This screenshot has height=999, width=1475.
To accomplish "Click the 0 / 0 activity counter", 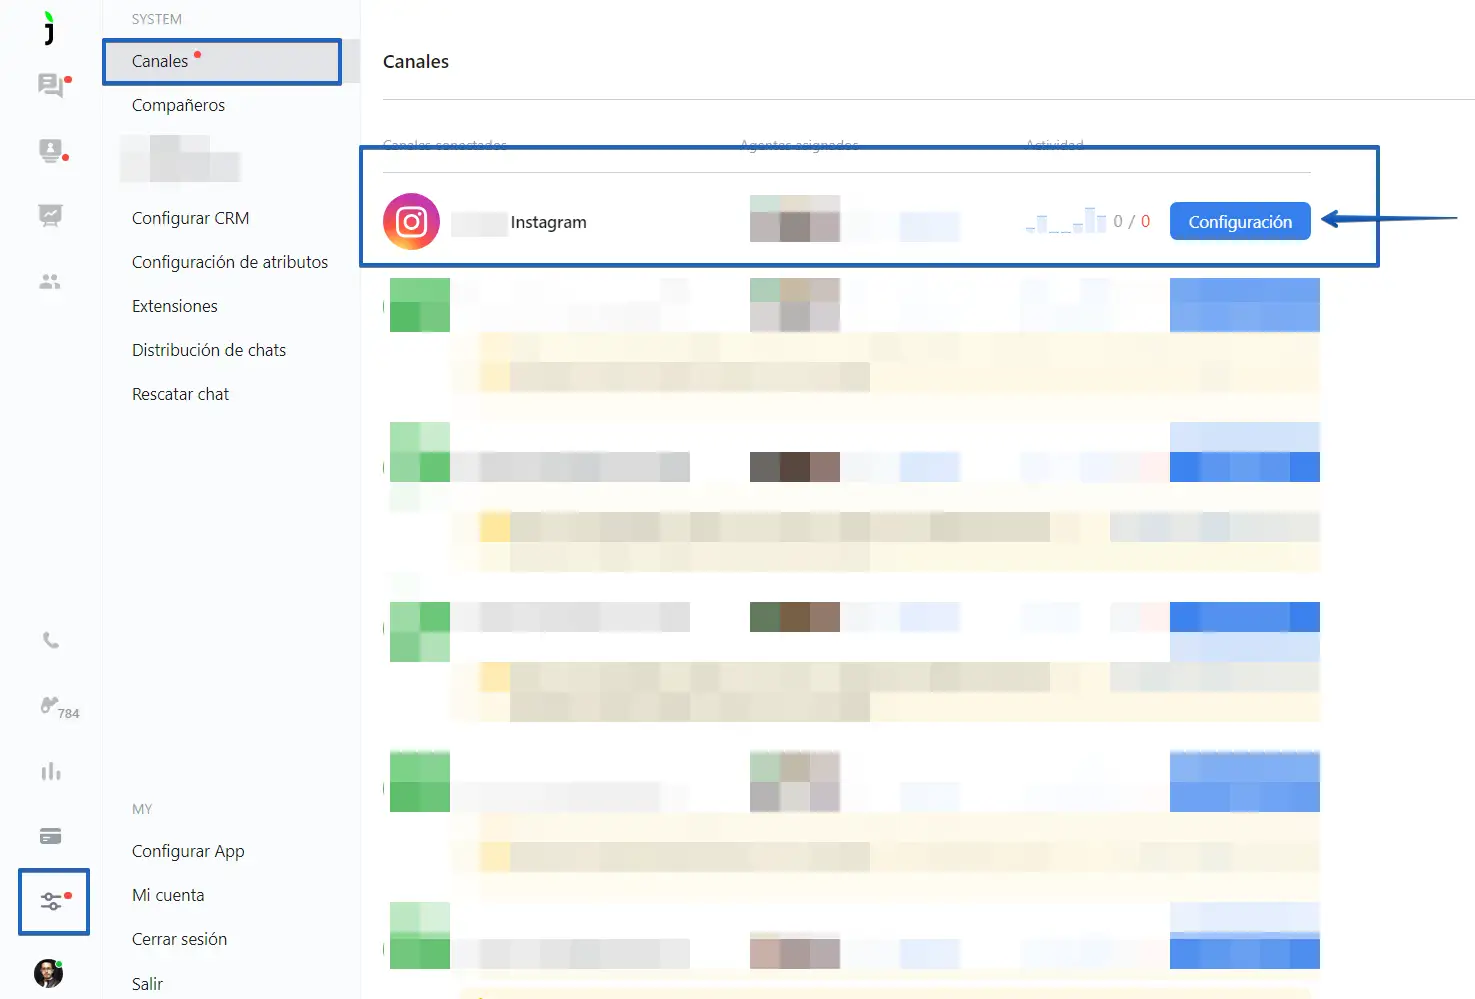I will point(1131,221).
